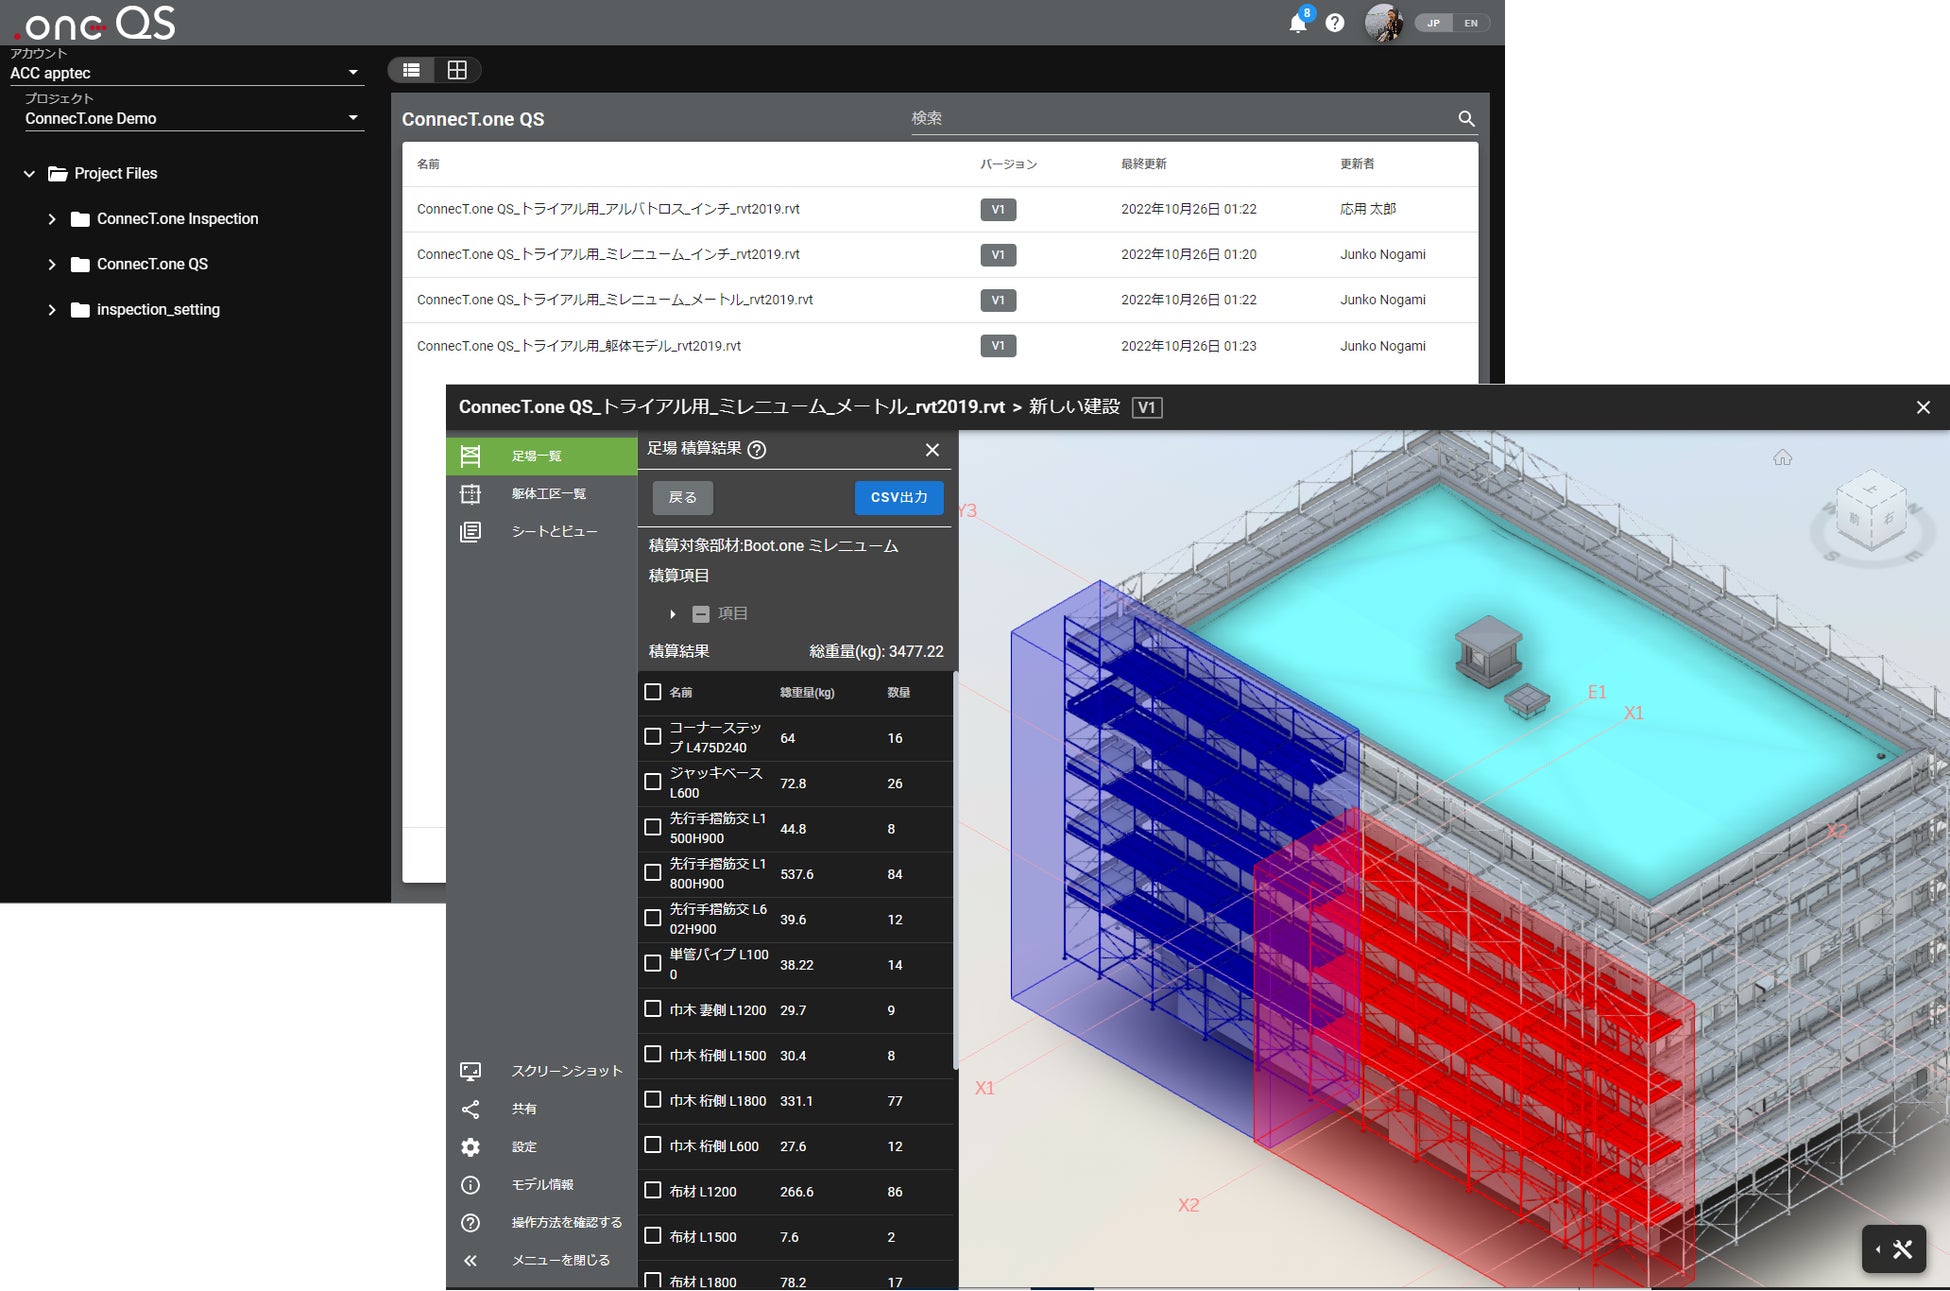The width and height of the screenshot is (1950, 1291).
Task: Click the search magnifier icon
Action: [x=1466, y=119]
